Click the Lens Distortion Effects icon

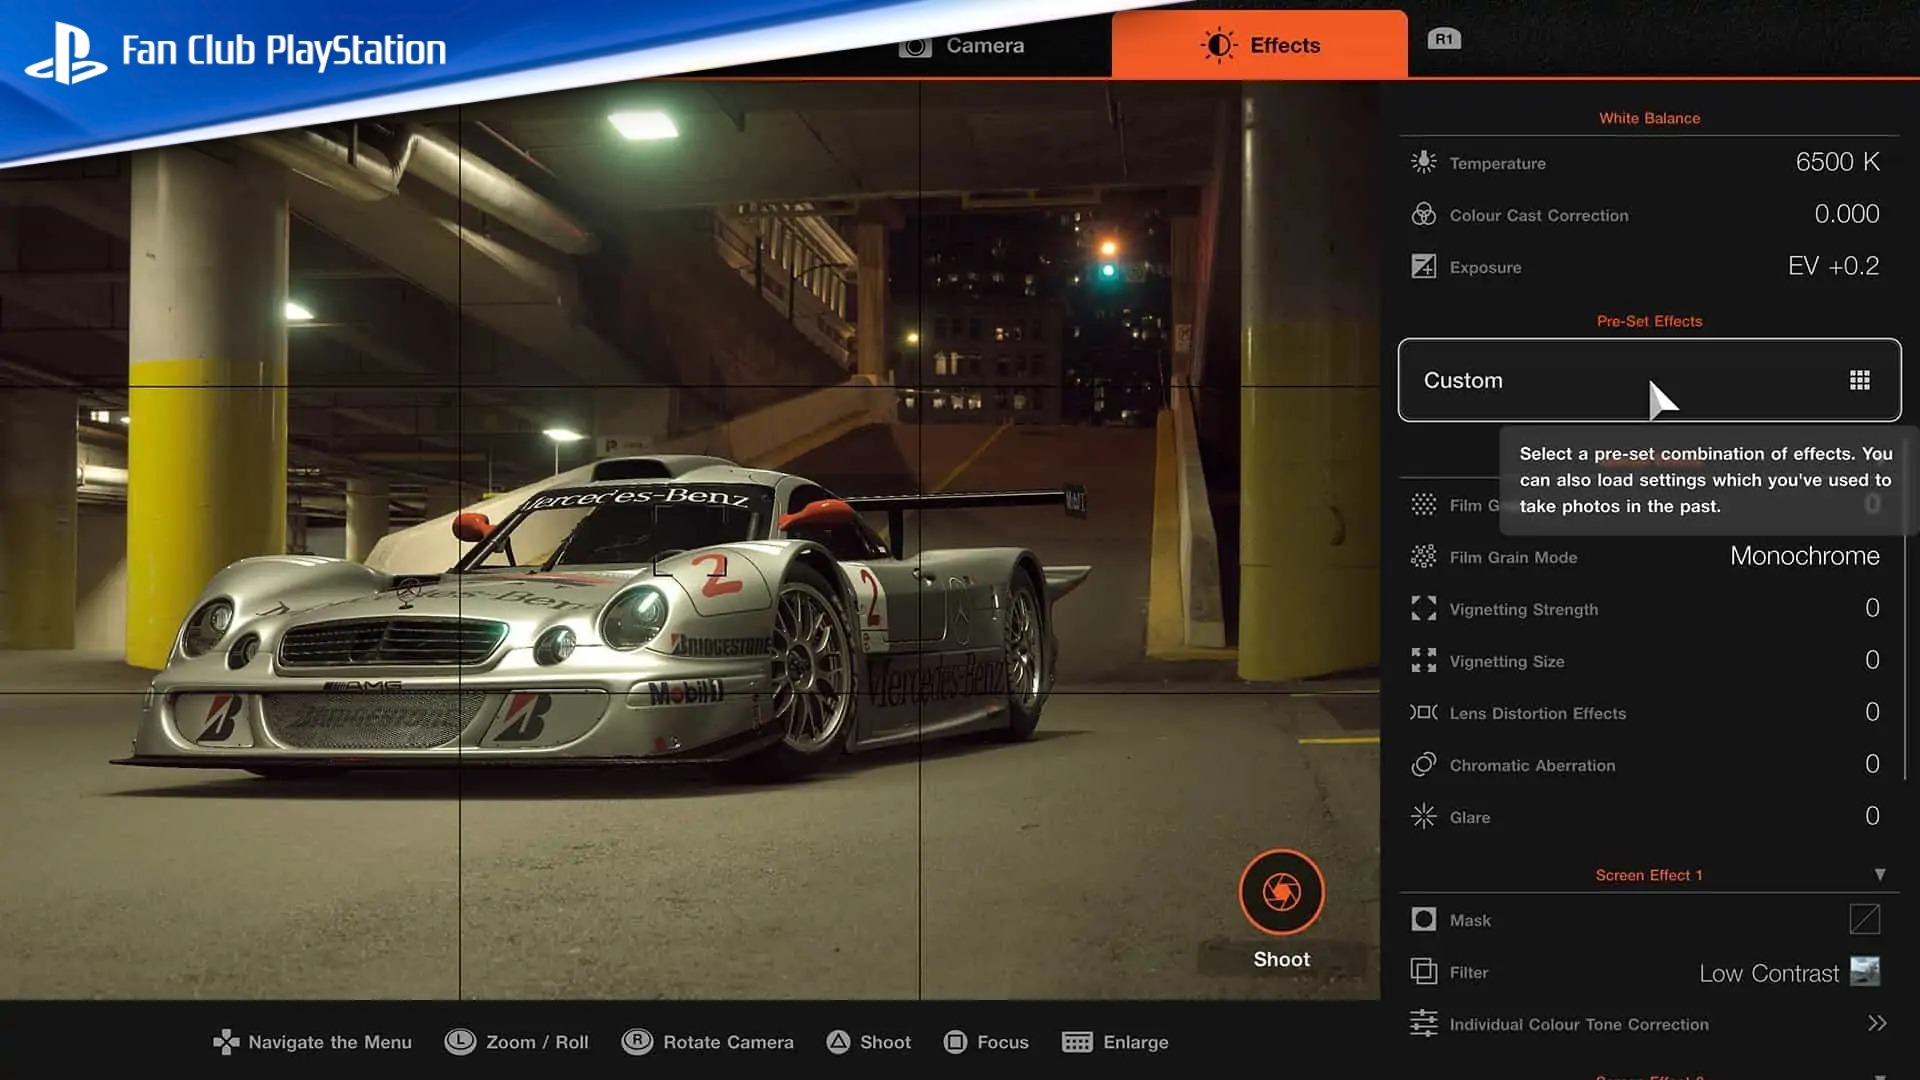pos(1424,712)
